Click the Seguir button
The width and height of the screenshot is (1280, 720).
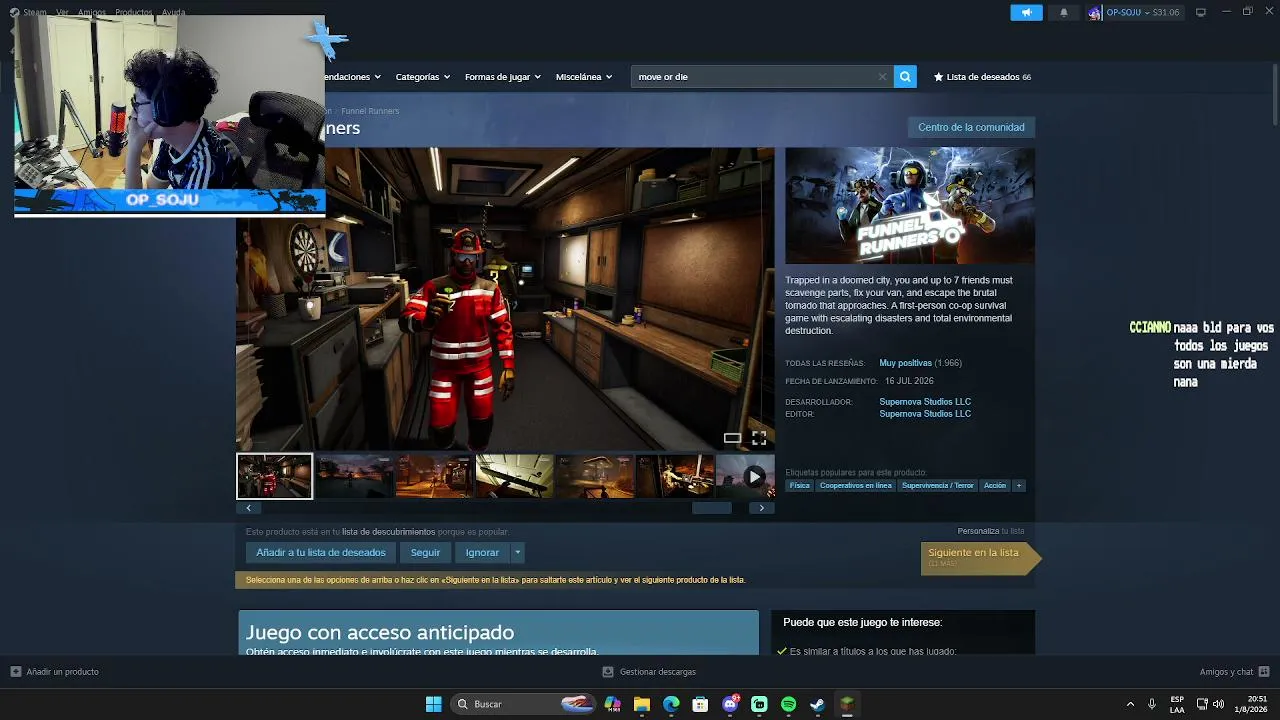click(425, 552)
